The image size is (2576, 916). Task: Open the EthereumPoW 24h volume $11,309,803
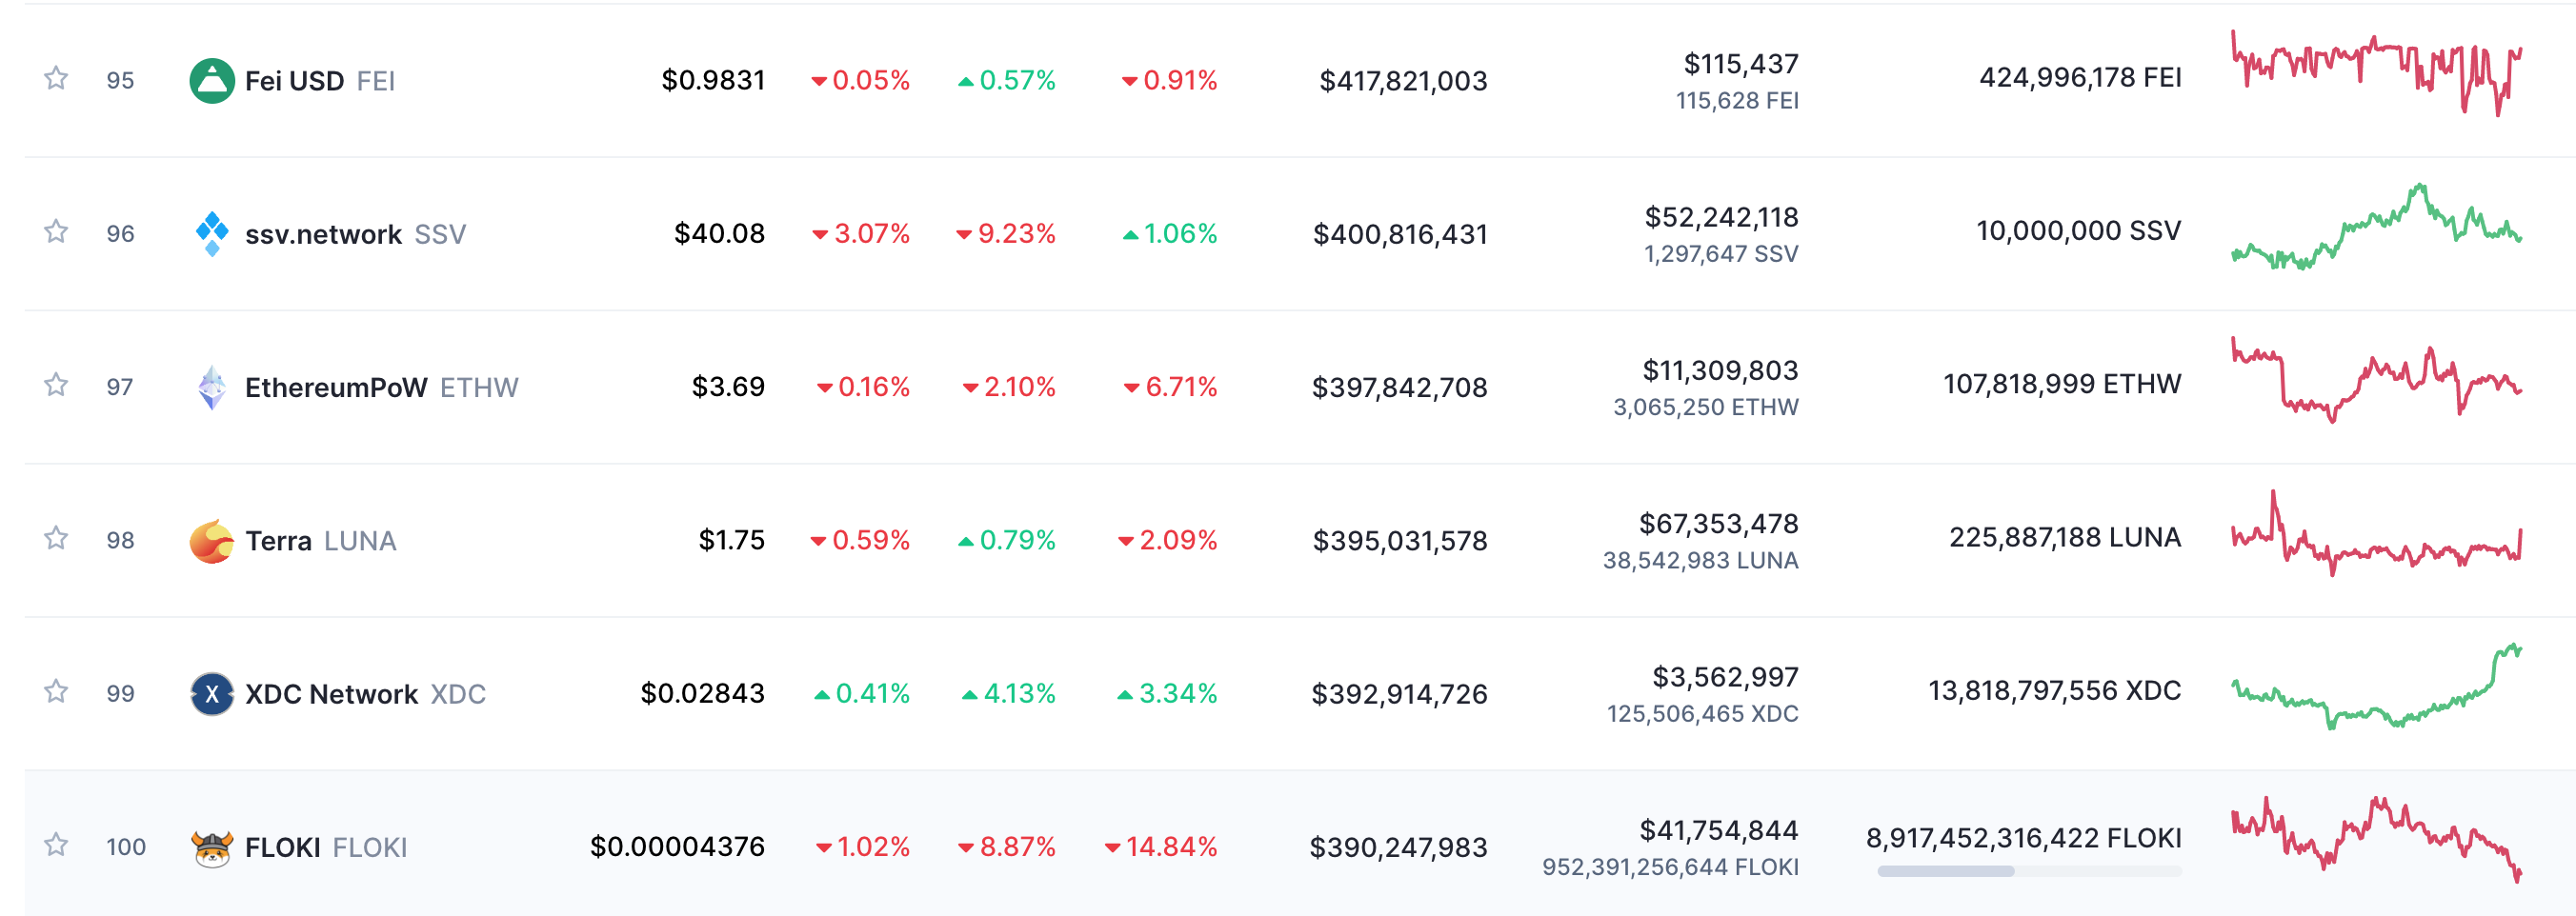click(x=1720, y=371)
